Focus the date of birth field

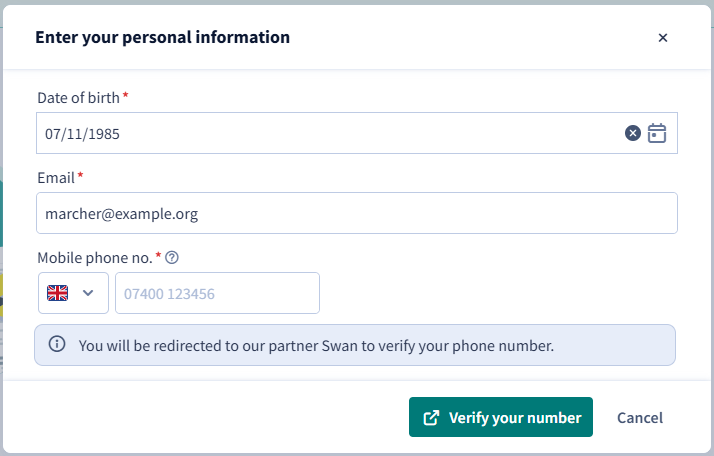coord(357,133)
